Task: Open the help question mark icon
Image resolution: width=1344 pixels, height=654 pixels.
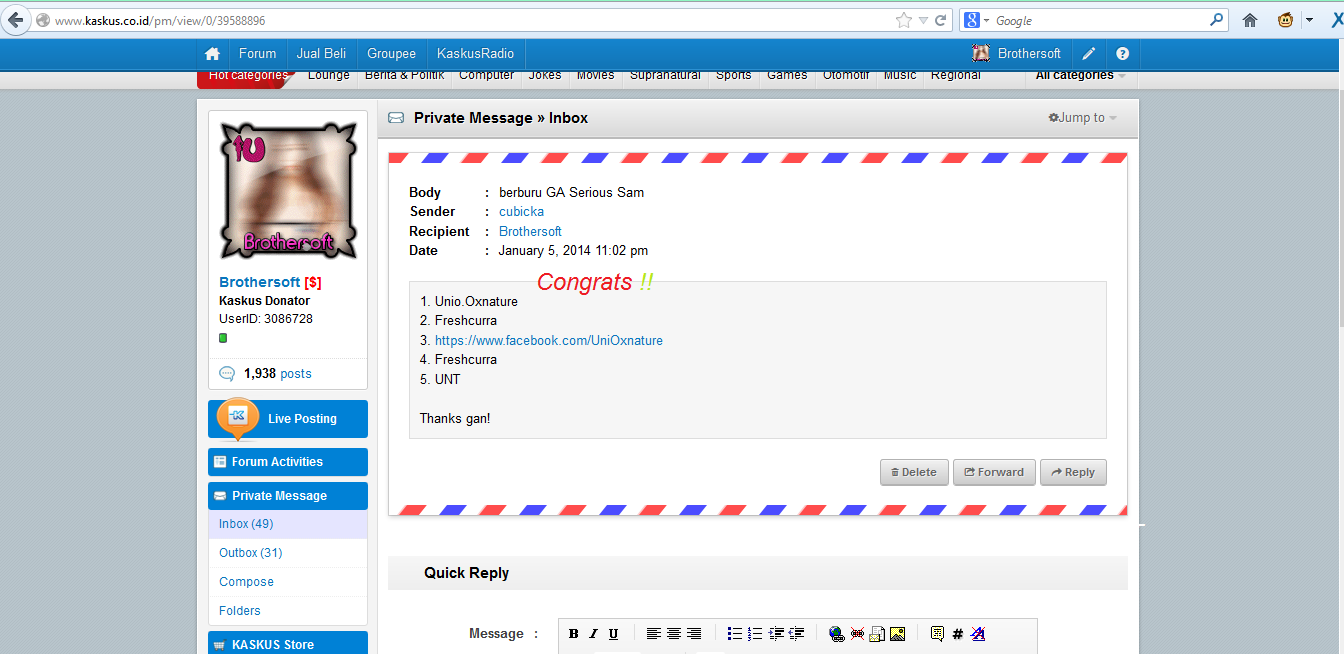Action: (x=1122, y=54)
